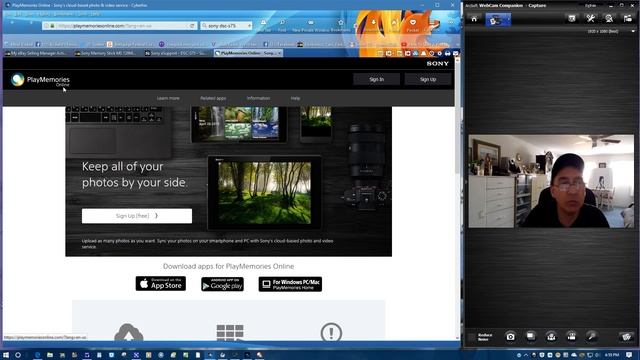
Task: Close the PlayMemories Online browser tab
Action: [x=280, y=53]
